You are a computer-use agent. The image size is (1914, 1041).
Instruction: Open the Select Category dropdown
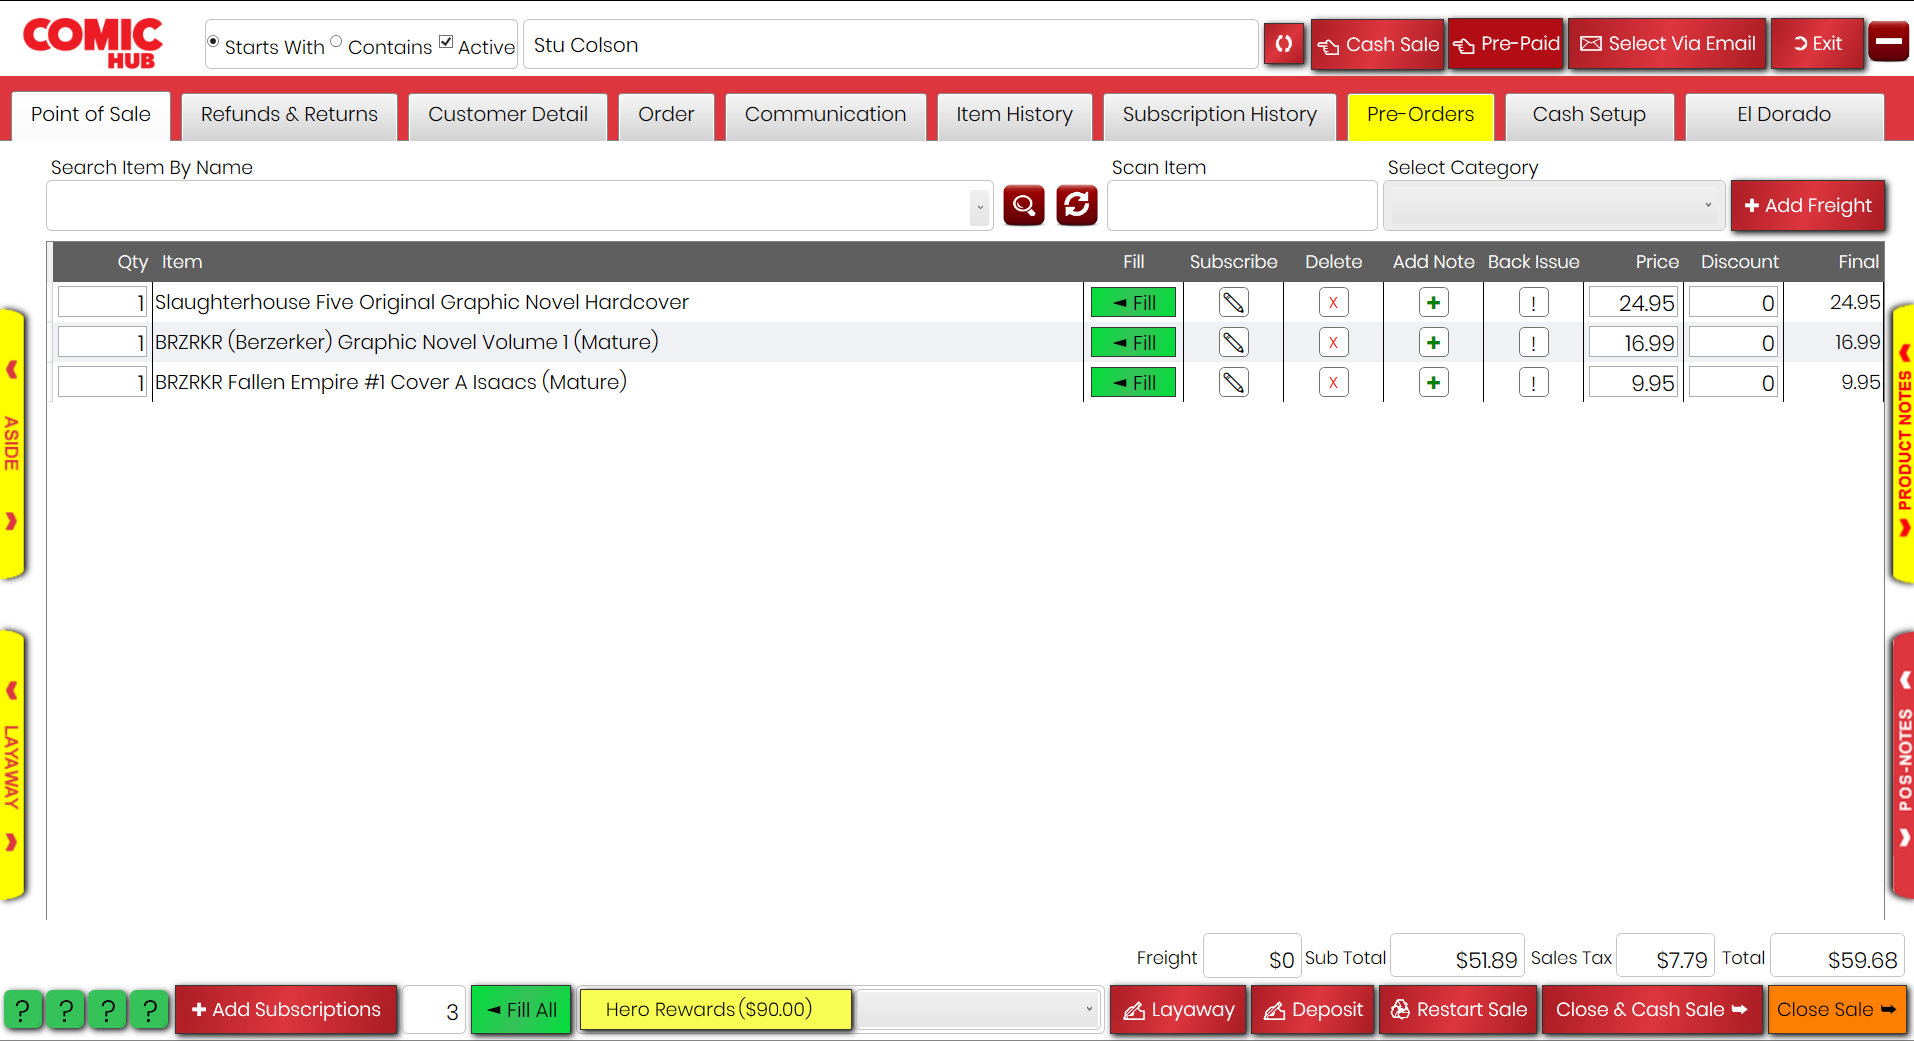coord(1554,205)
